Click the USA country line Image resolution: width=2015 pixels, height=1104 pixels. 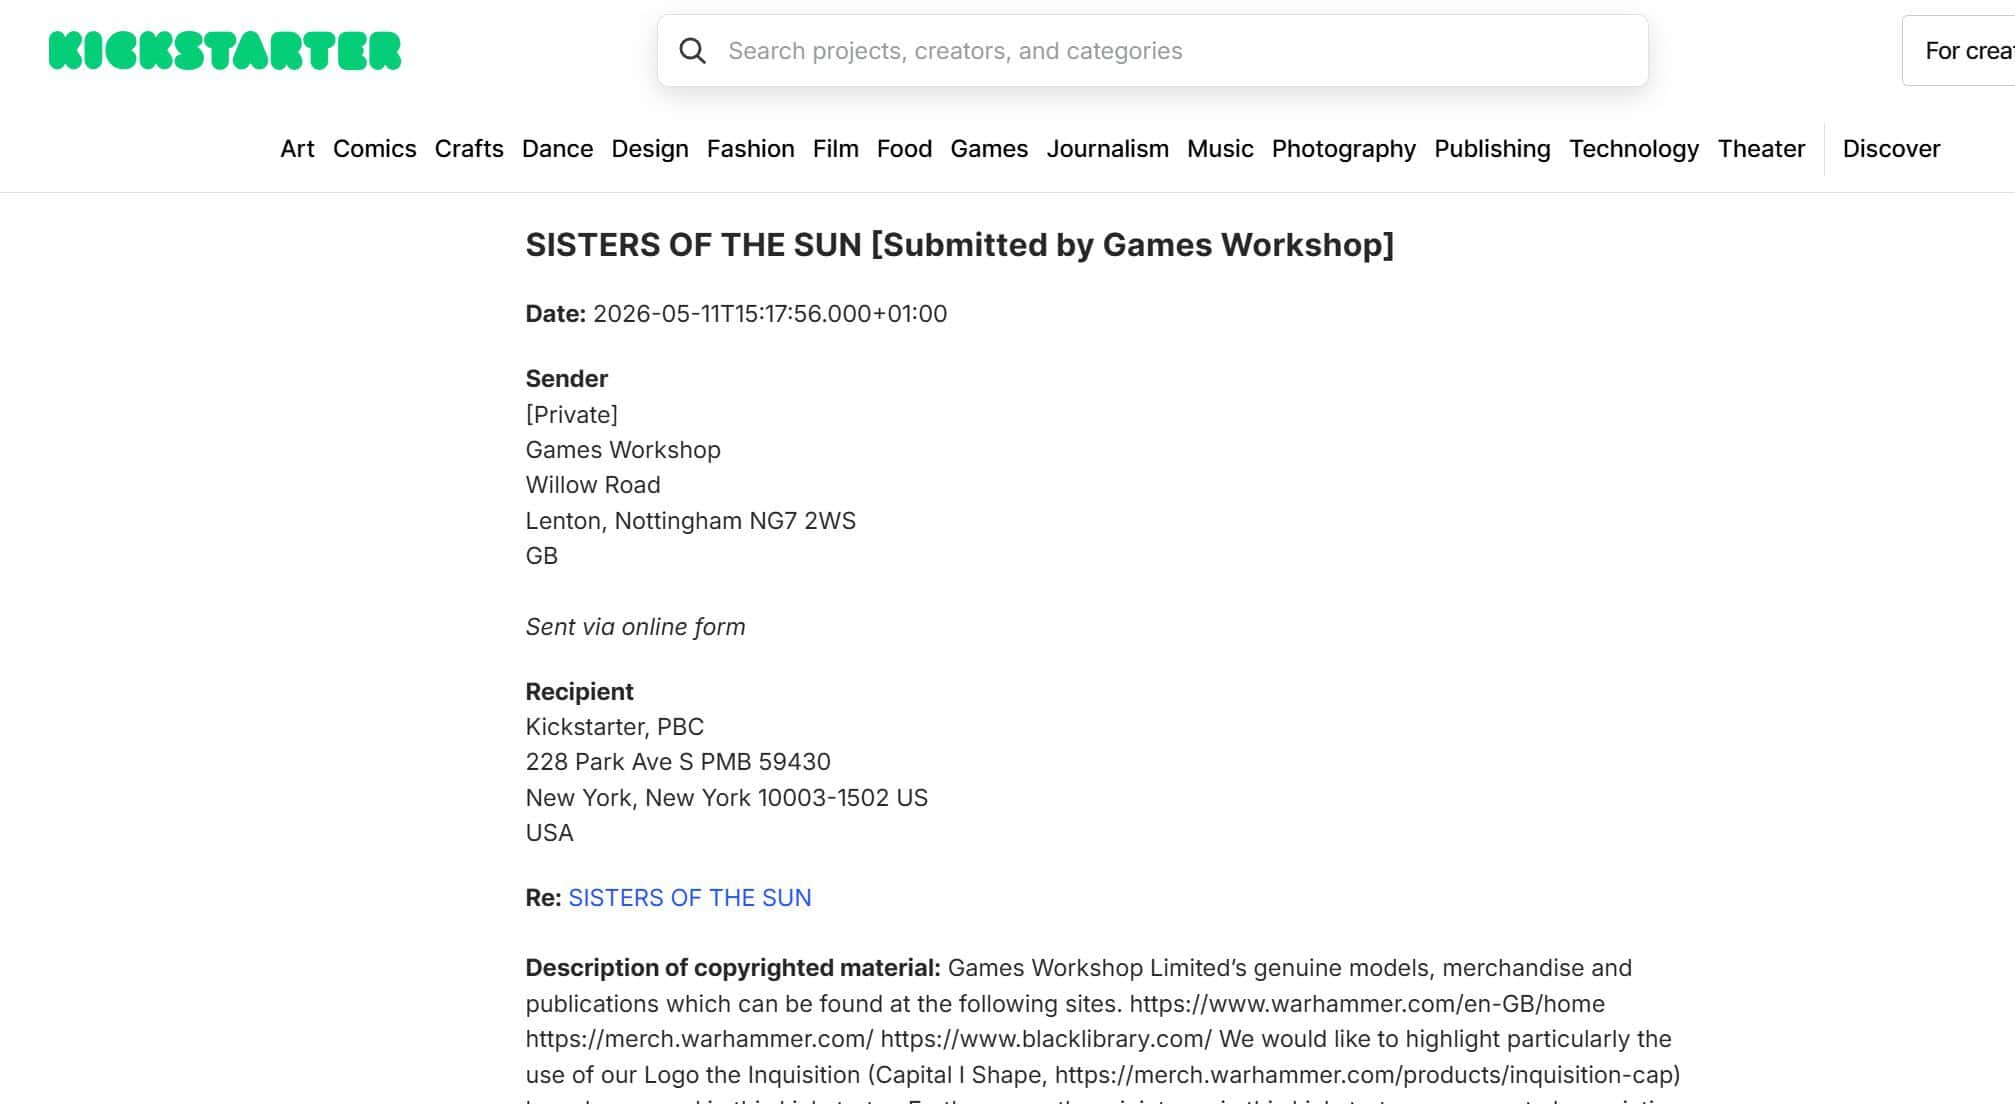pyautogui.click(x=549, y=833)
